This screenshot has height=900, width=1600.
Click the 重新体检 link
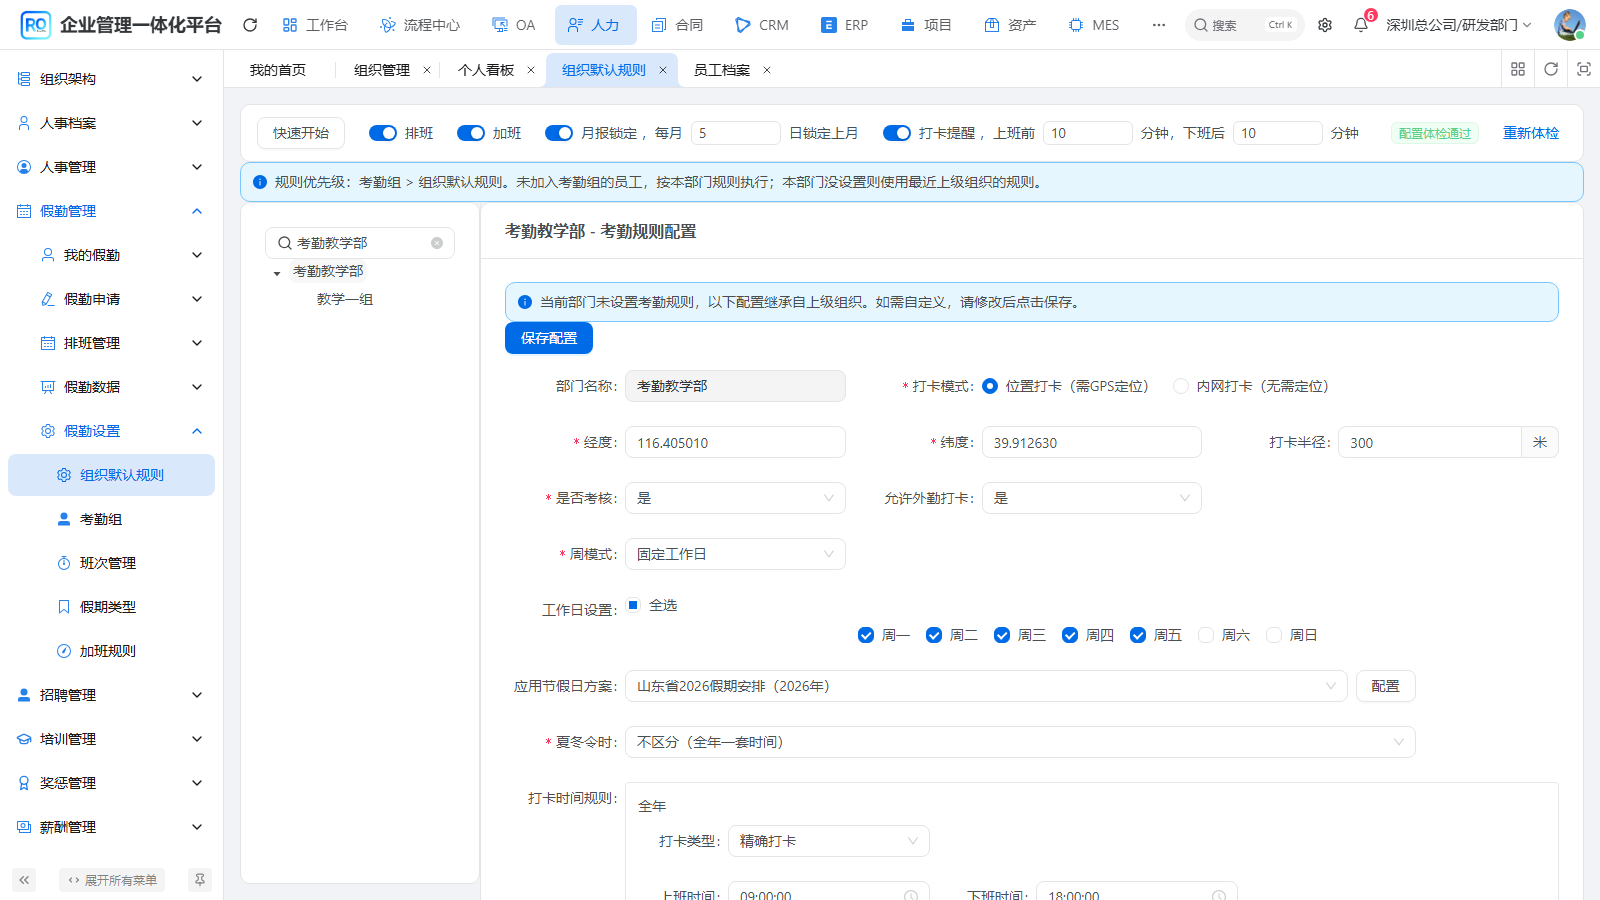pyautogui.click(x=1531, y=133)
